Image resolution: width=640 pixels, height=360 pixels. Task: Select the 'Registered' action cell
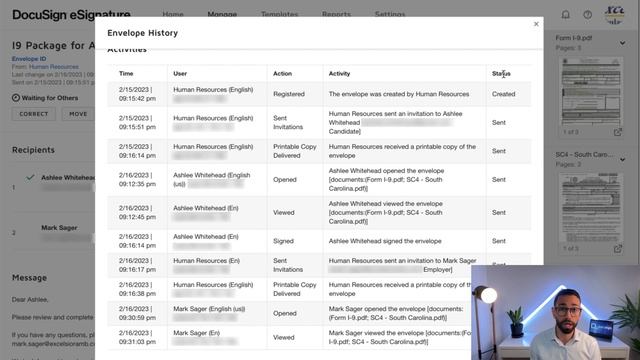289,94
